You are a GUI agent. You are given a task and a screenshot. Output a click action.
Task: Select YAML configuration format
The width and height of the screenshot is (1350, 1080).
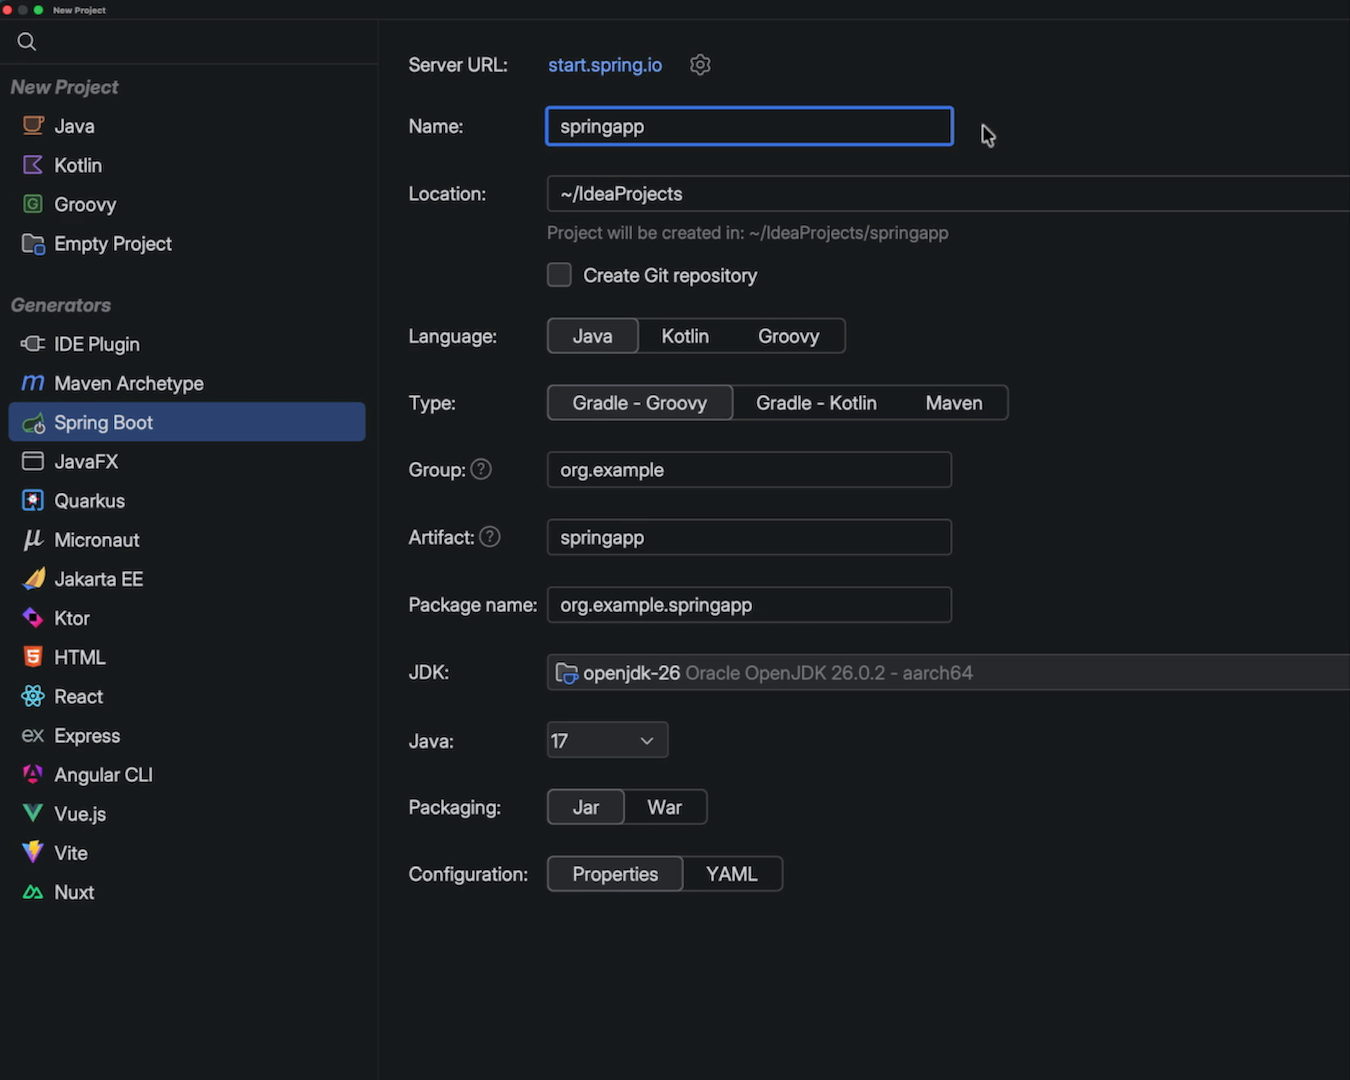732,874
